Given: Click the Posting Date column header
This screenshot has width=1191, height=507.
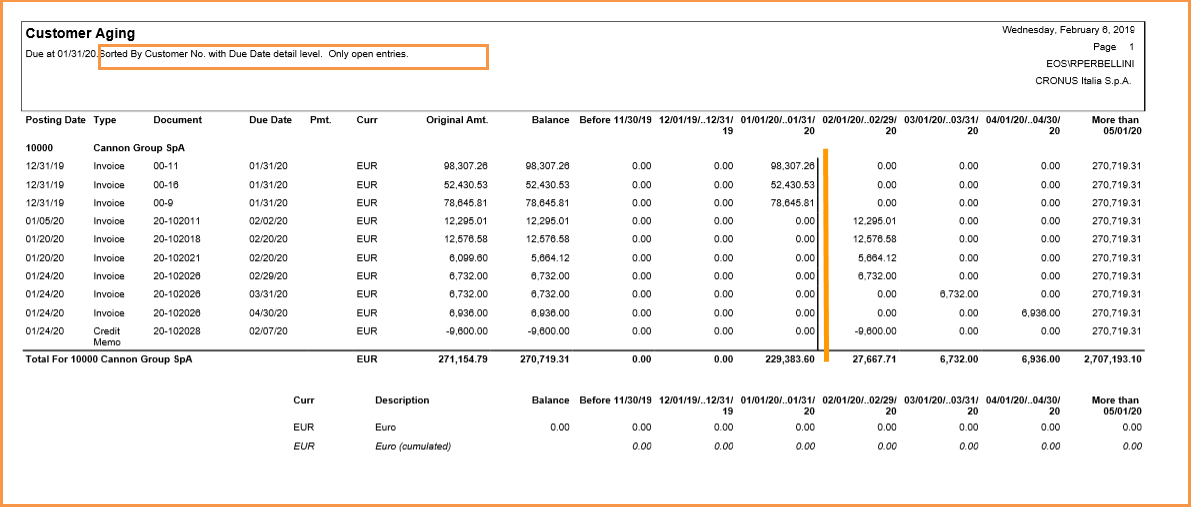Looking at the screenshot, I should (55, 120).
